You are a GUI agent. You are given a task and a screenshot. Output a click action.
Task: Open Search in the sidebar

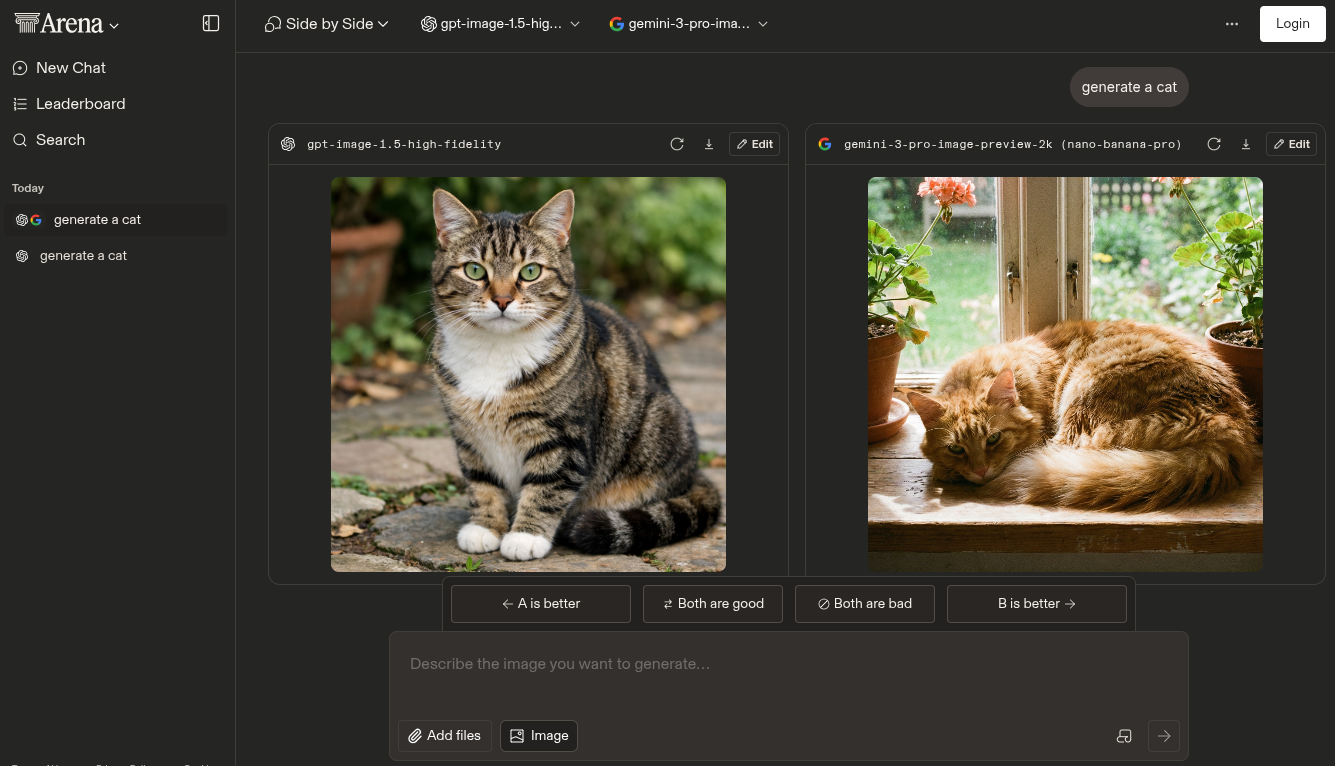pos(117,140)
